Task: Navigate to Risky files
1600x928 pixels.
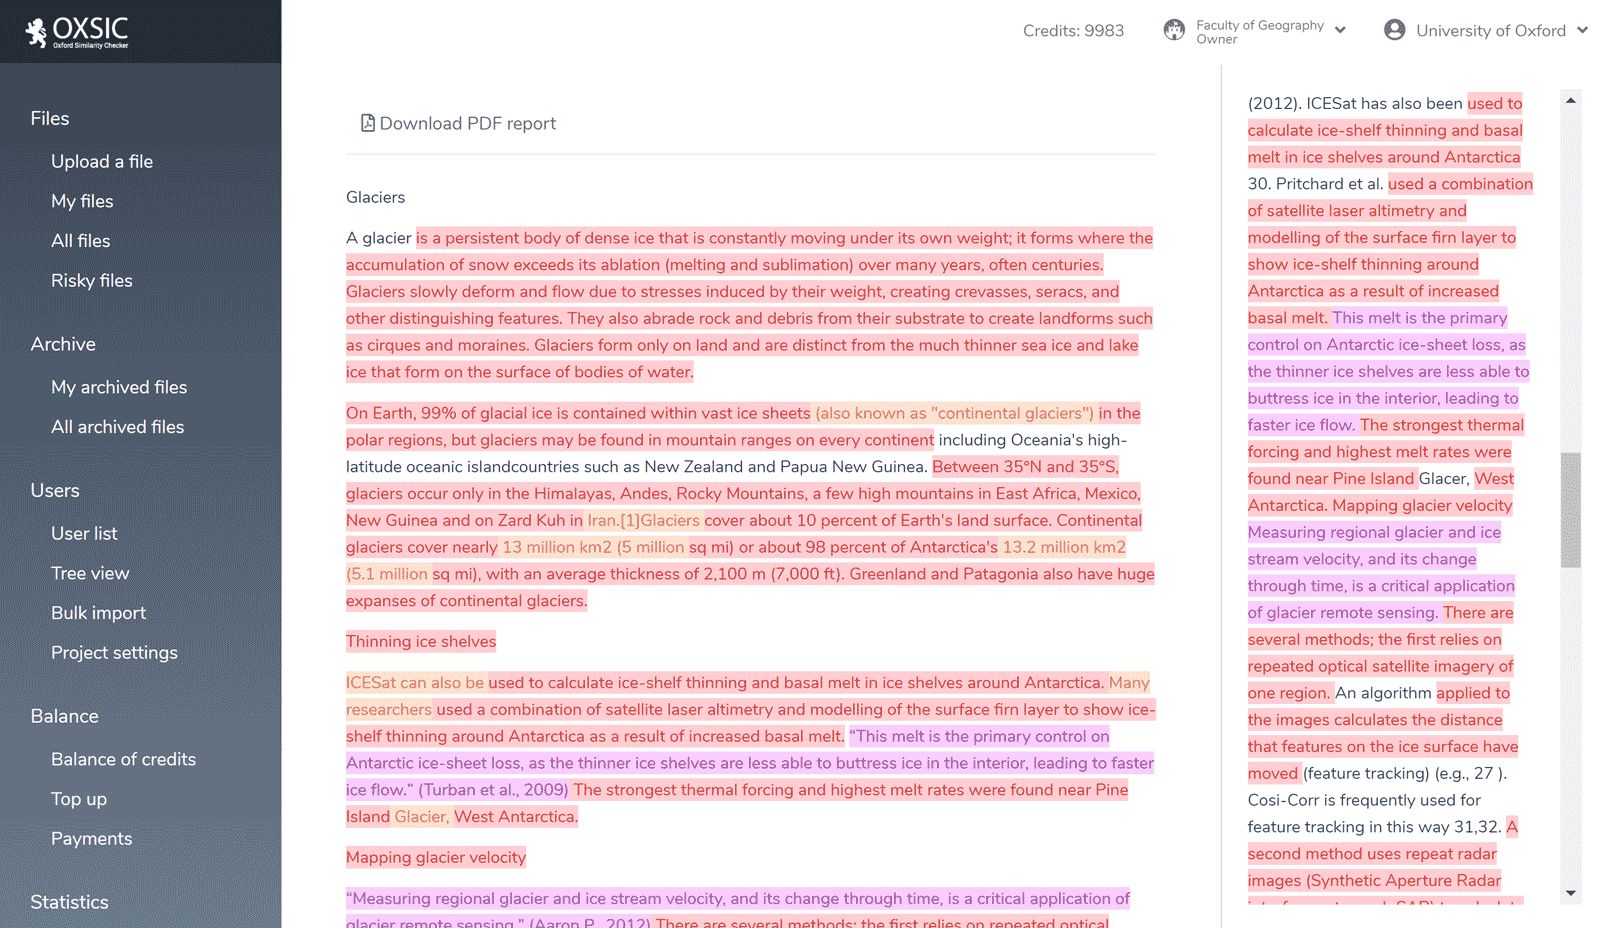Action: tap(91, 281)
